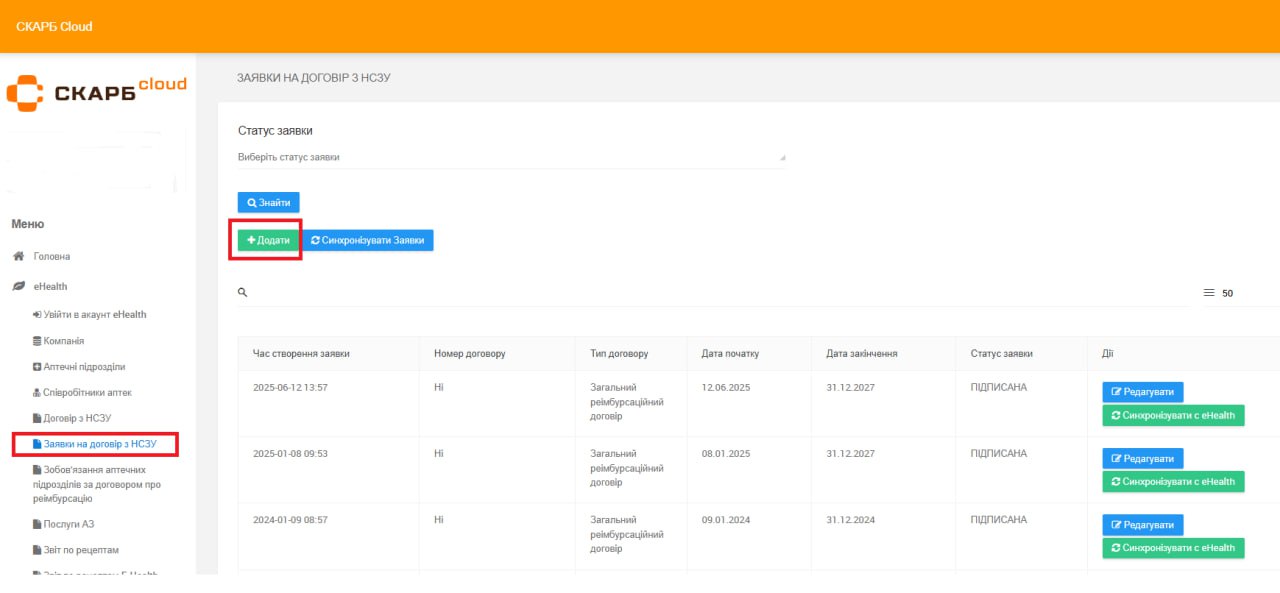Click the home icon beside Головна
Image resolution: width=1280 pixels, height=593 pixels.
click(18, 256)
